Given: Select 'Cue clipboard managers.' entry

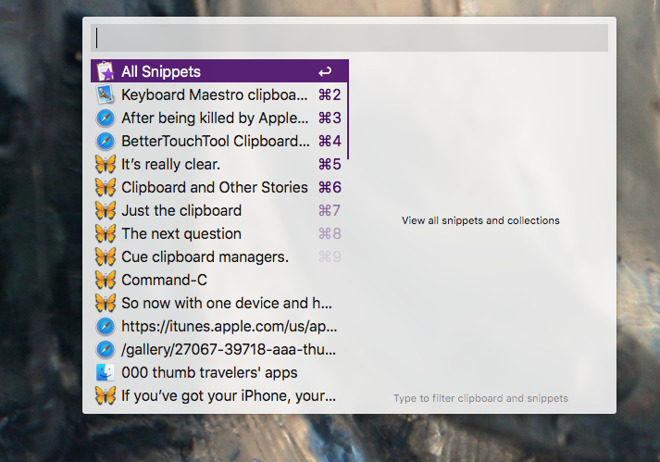Looking at the screenshot, I should 204,257.
